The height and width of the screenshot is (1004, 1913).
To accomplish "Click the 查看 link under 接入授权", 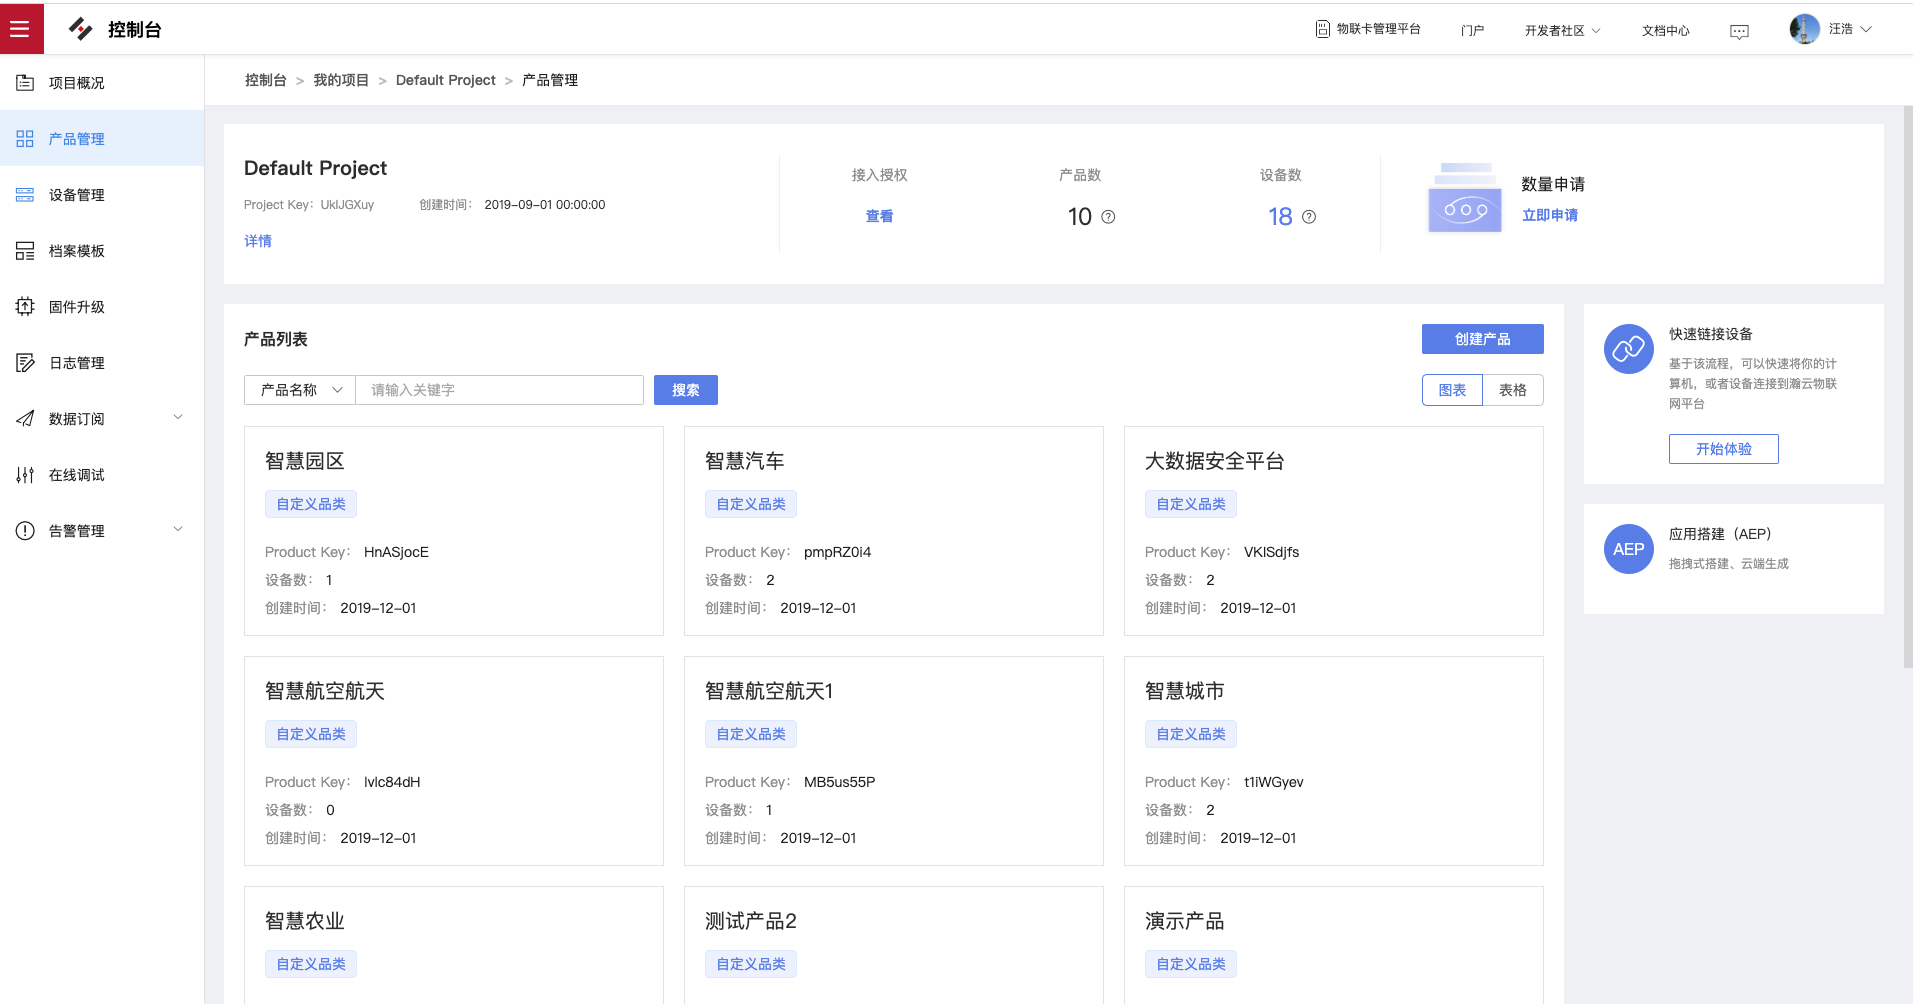I will (880, 216).
